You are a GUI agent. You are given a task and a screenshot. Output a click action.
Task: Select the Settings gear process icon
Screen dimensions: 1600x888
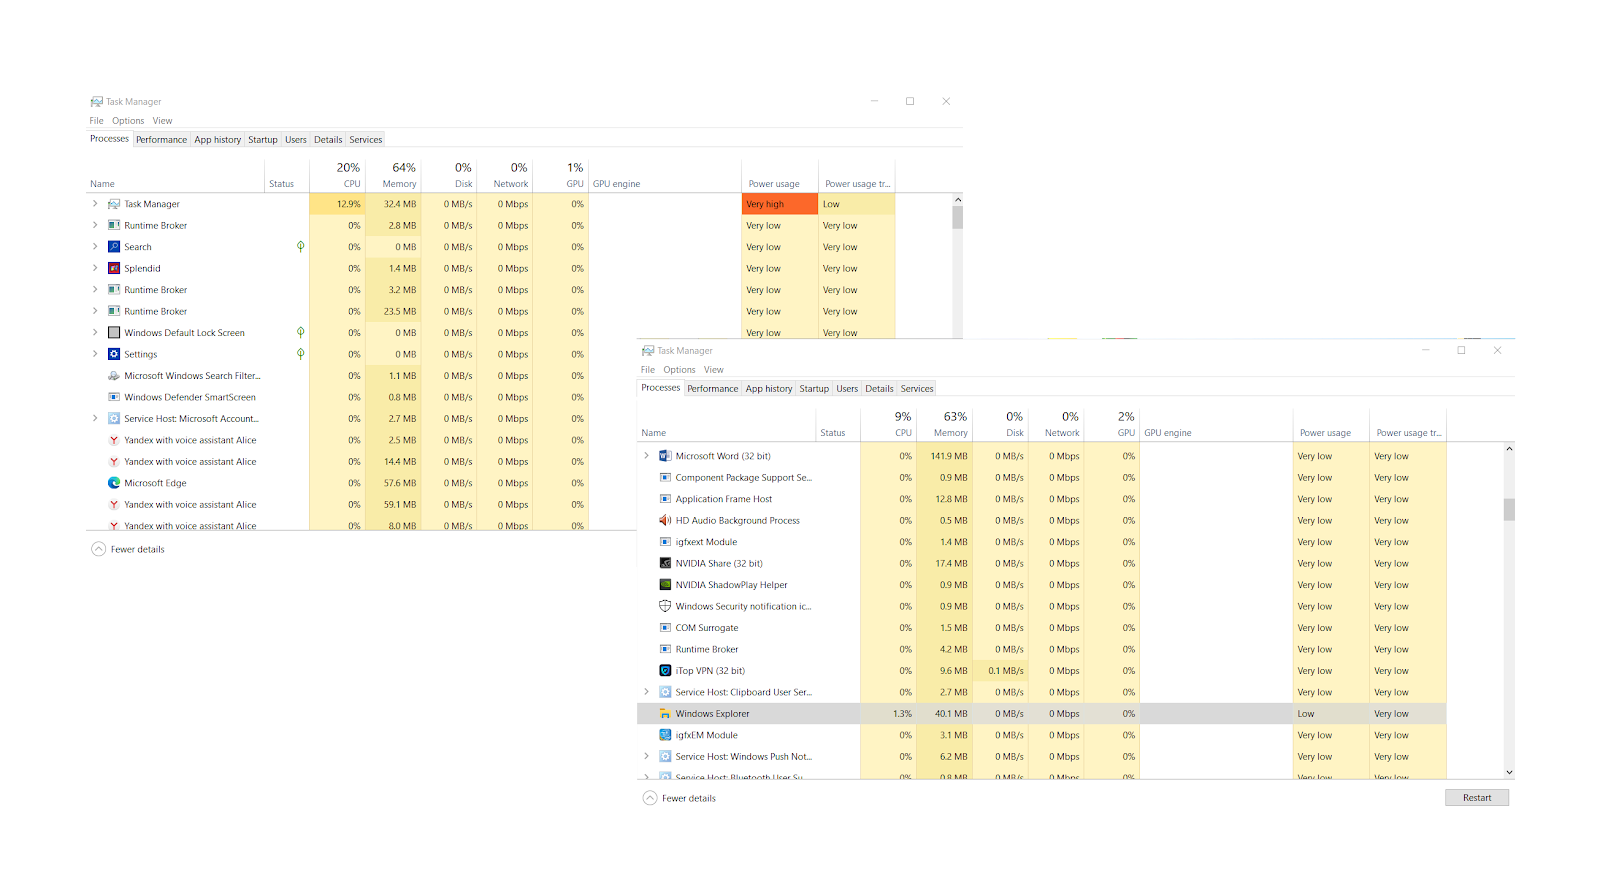tap(114, 354)
